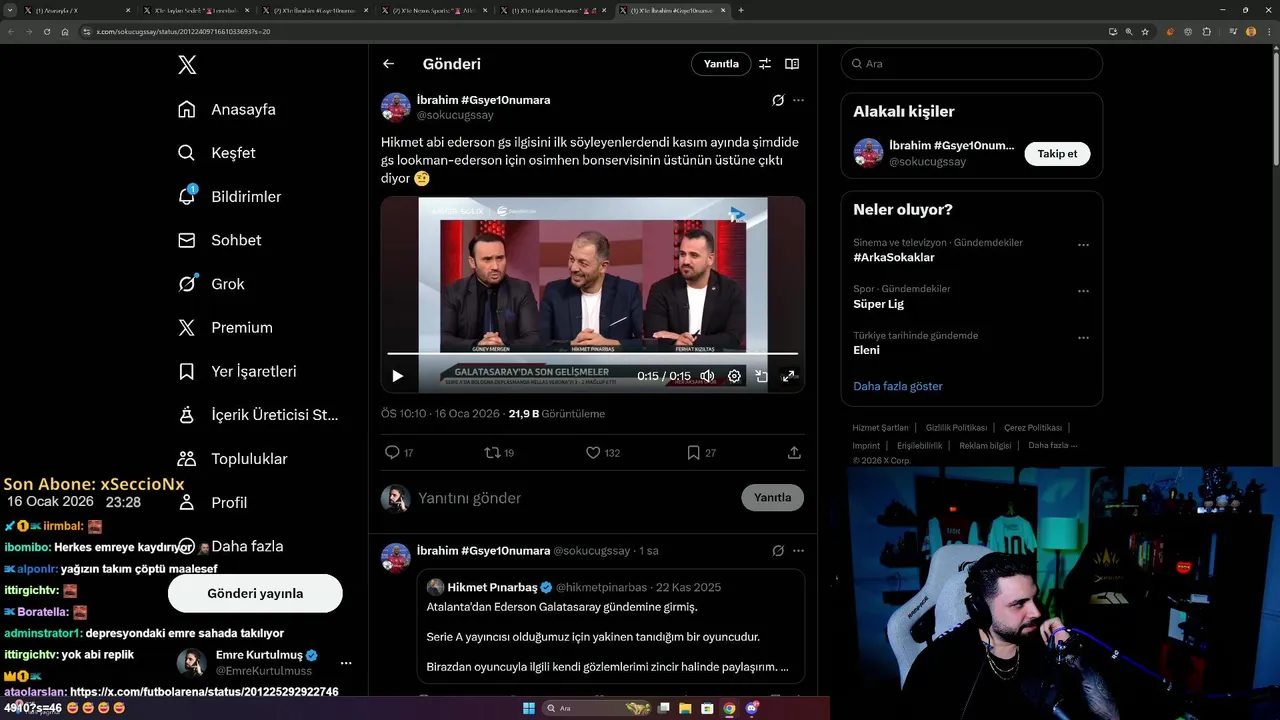Switch to the first browser tab Anasayfa / X
The height and width of the screenshot is (720, 1280).
(77, 10)
